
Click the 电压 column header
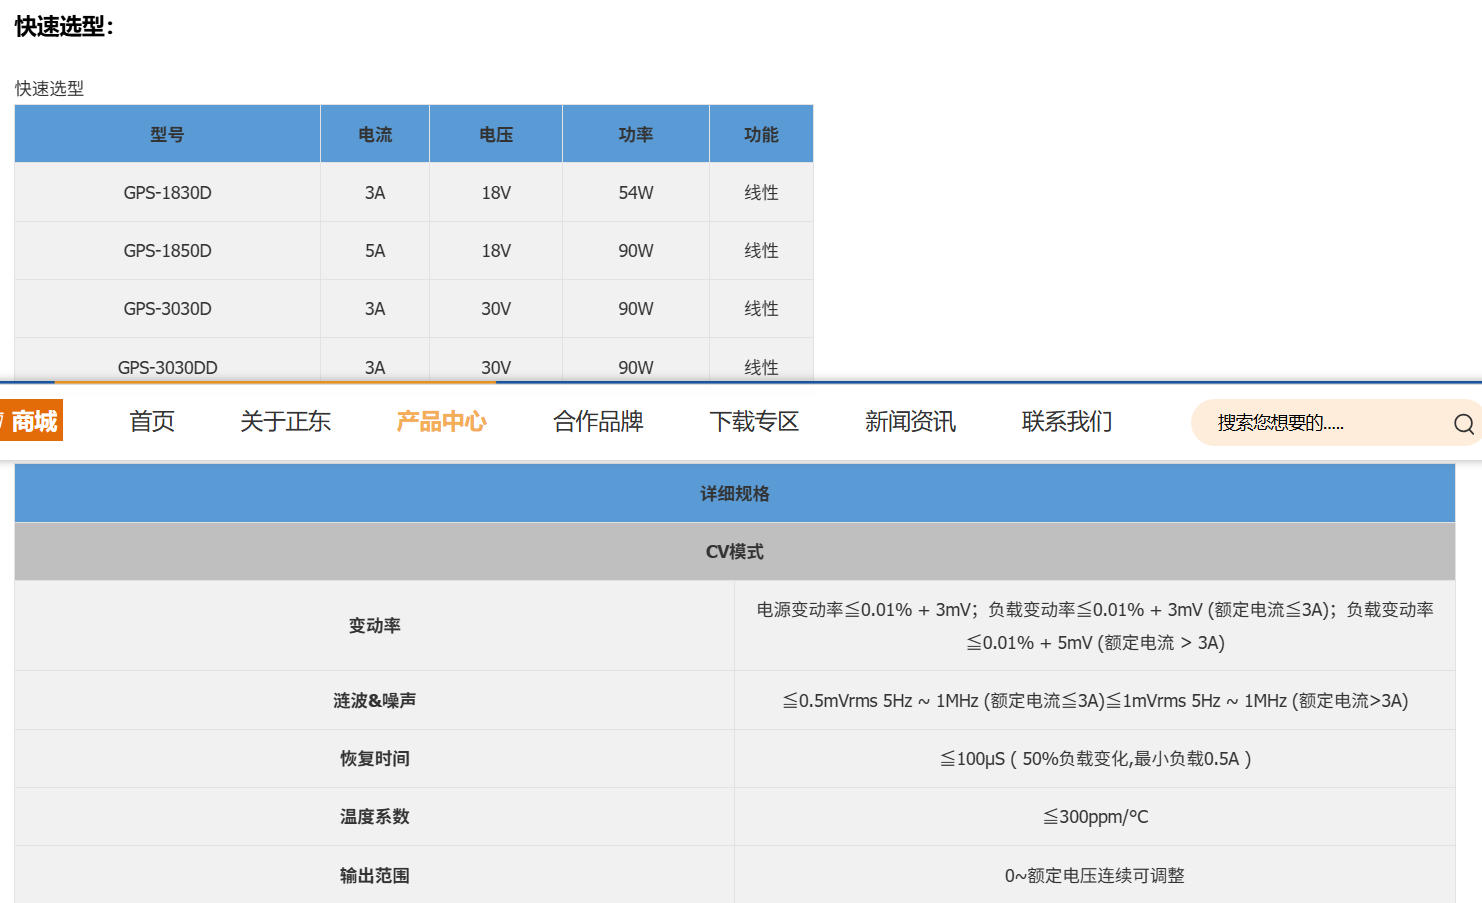(x=496, y=134)
